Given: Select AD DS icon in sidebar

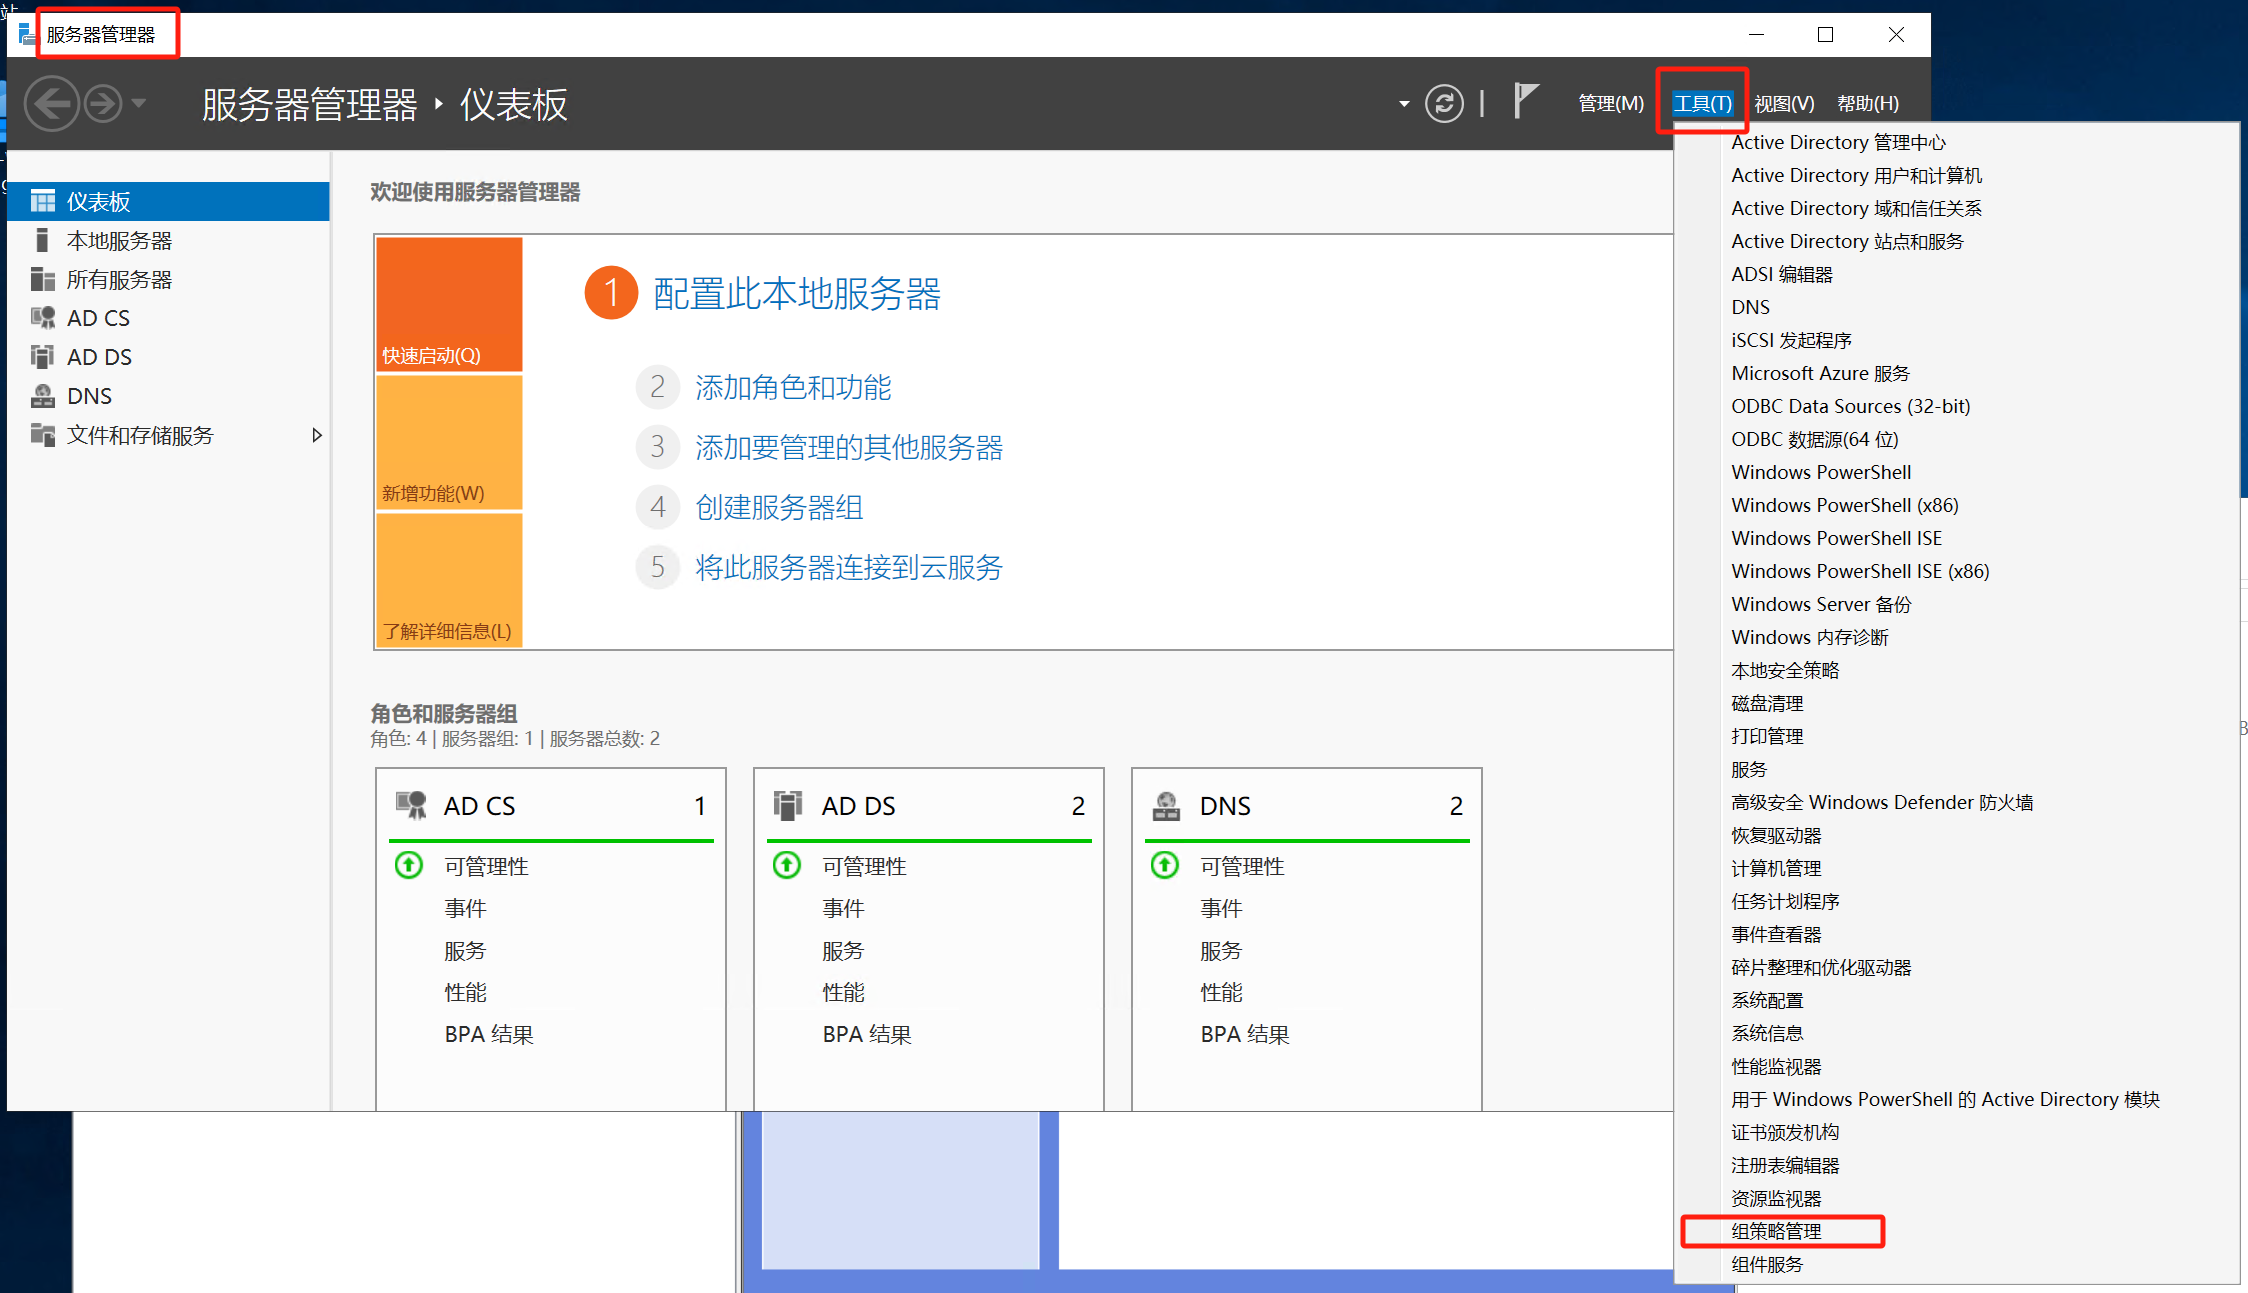Looking at the screenshot, I should (x=43, y=357).
